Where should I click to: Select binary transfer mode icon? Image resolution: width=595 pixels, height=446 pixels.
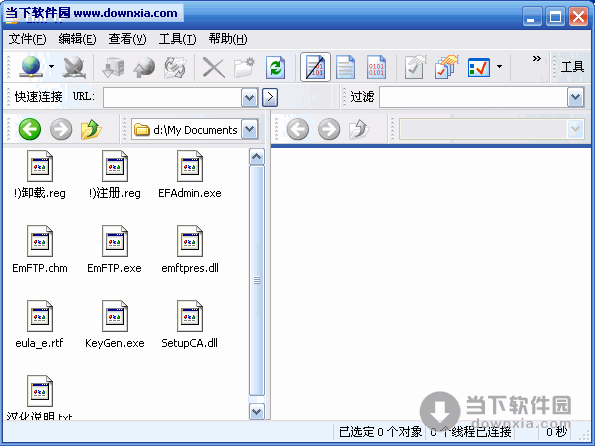[376, 67]
